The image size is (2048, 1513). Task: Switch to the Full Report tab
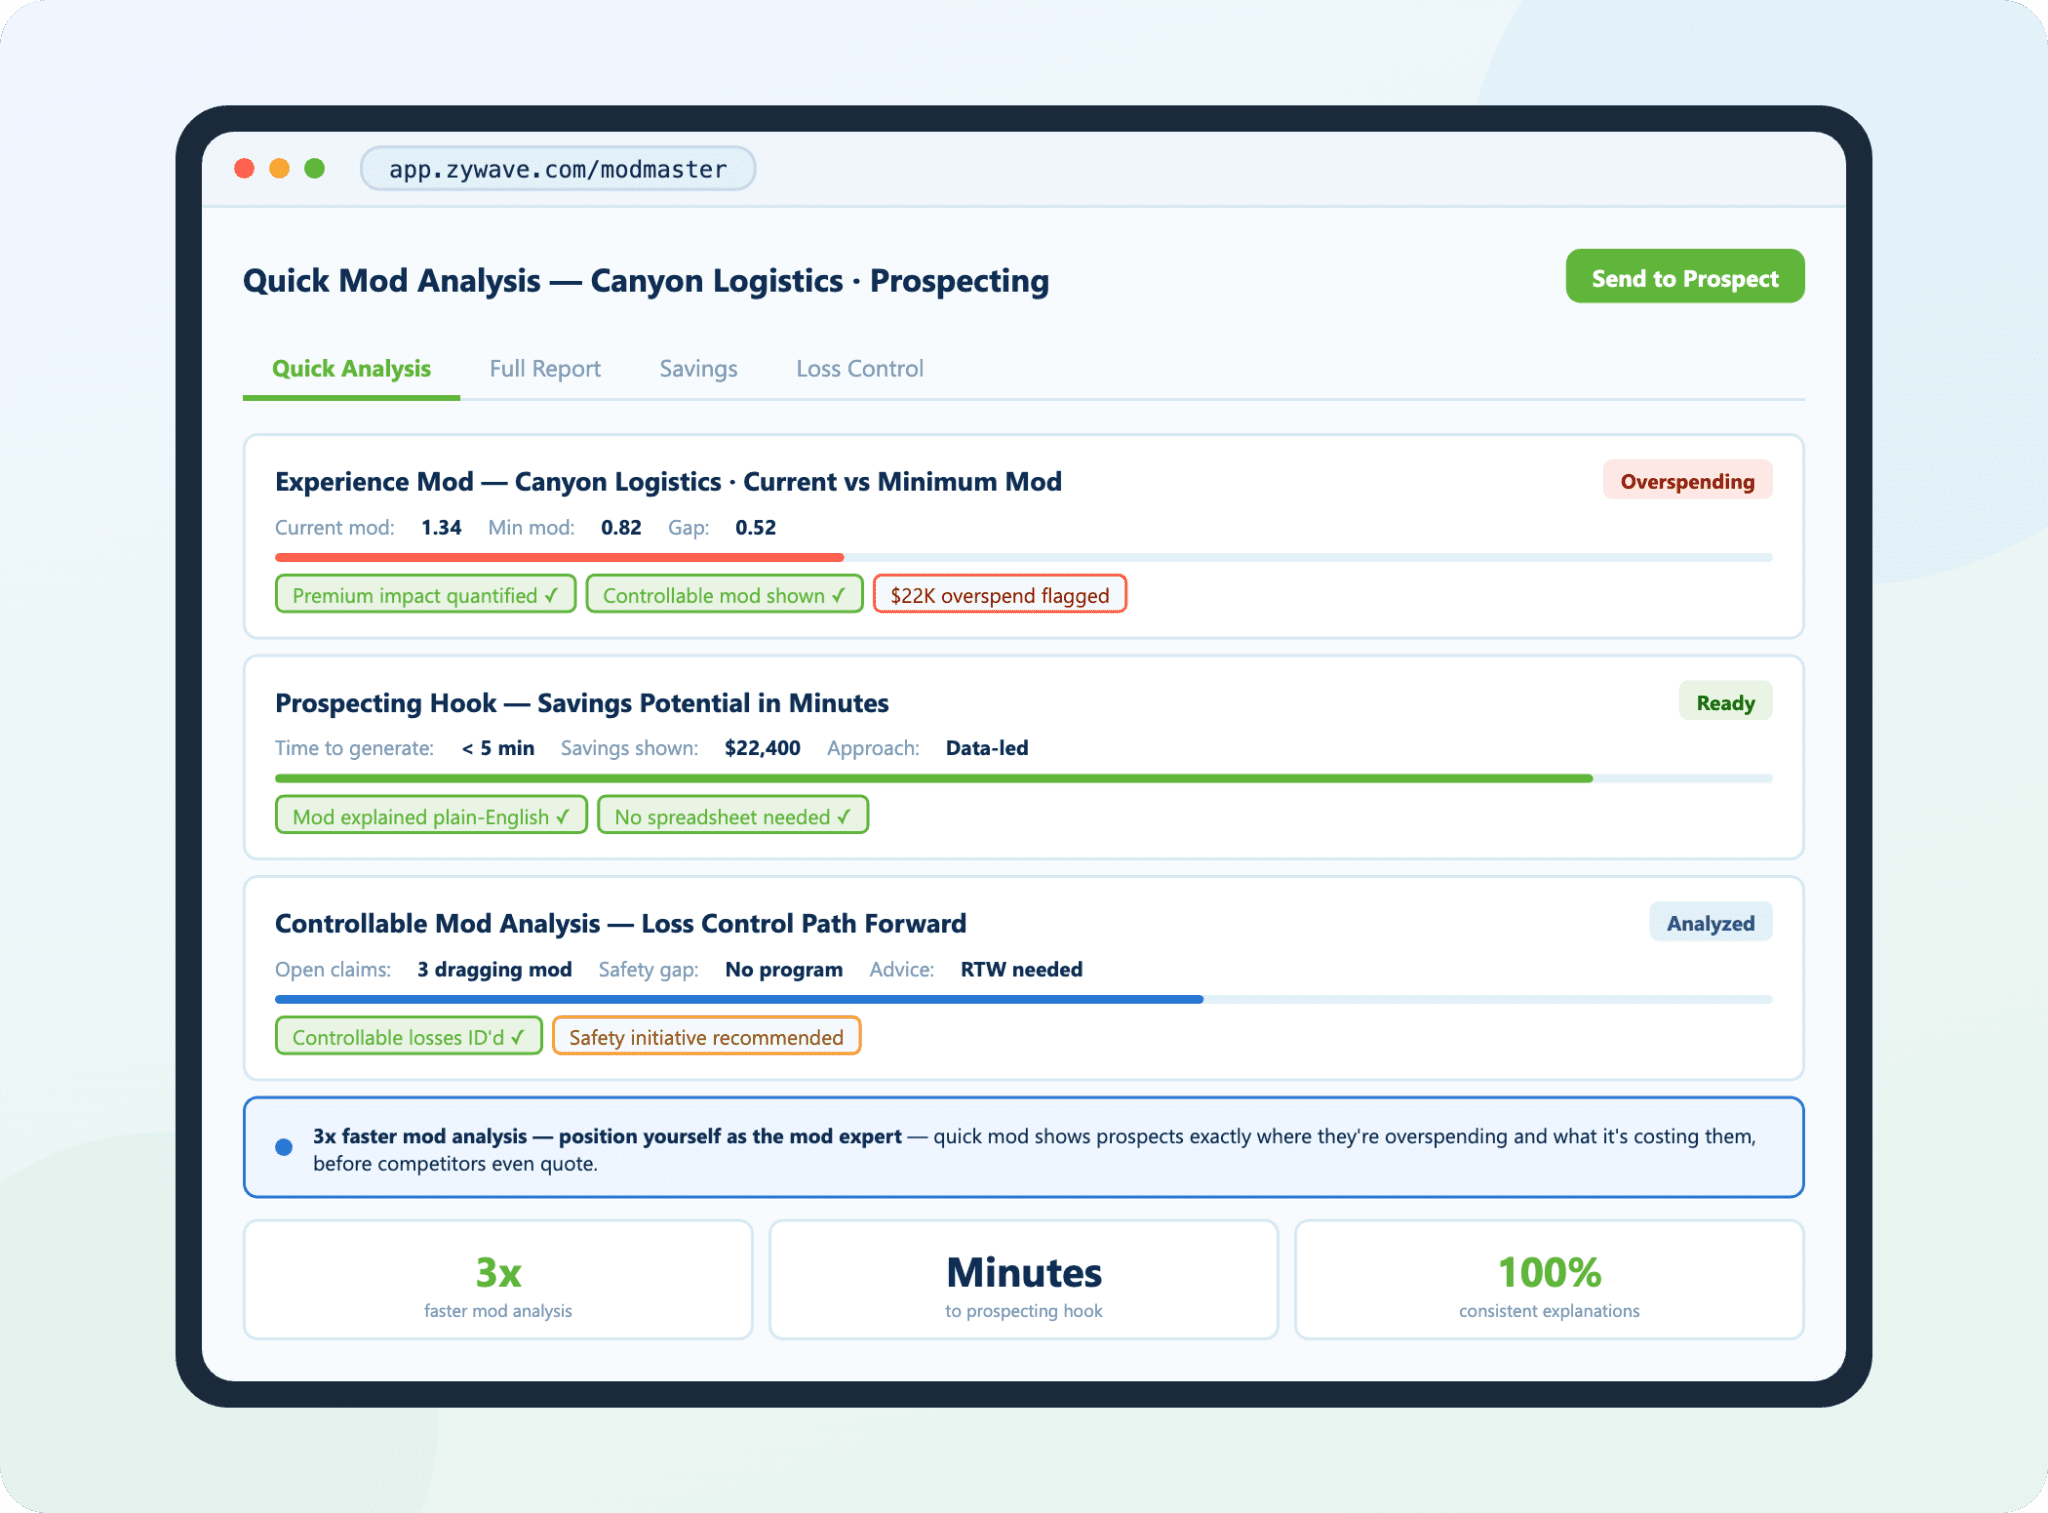[x=545, y=369]
